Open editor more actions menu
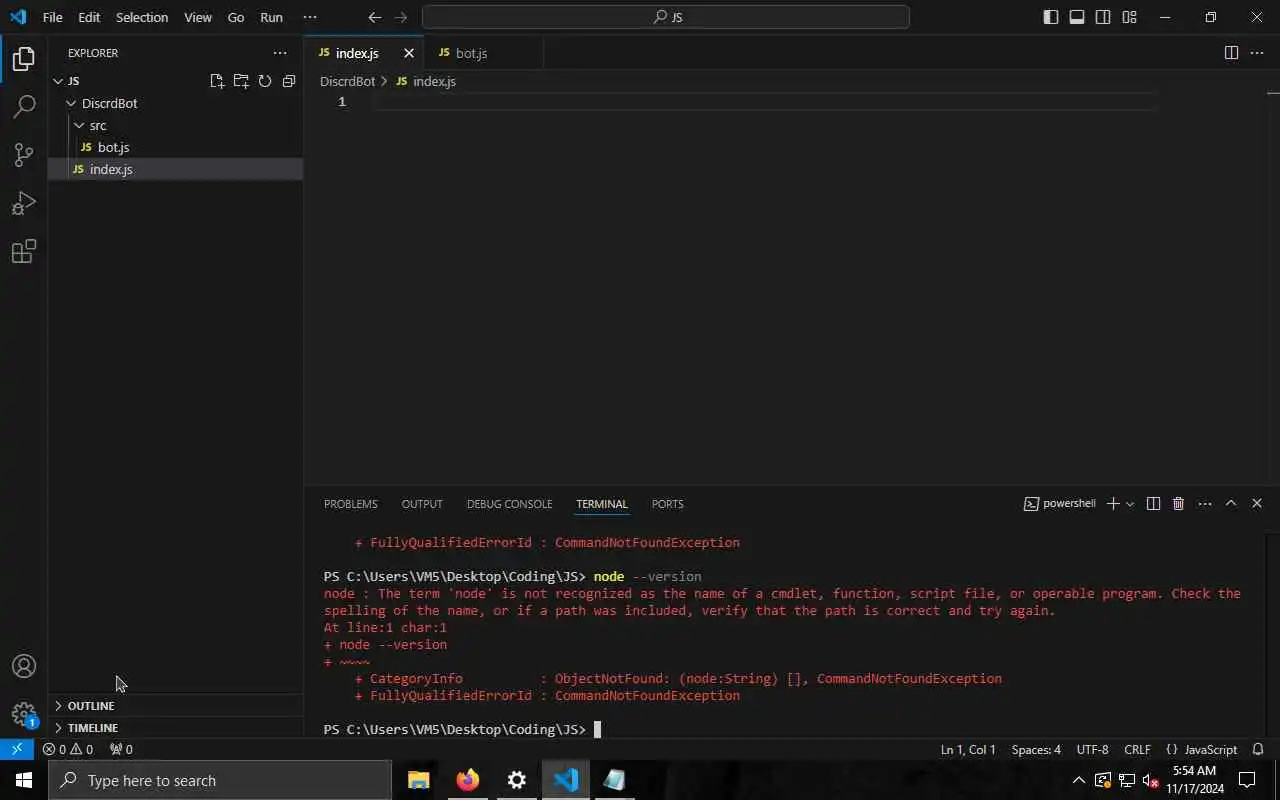 pos(1258,53)
